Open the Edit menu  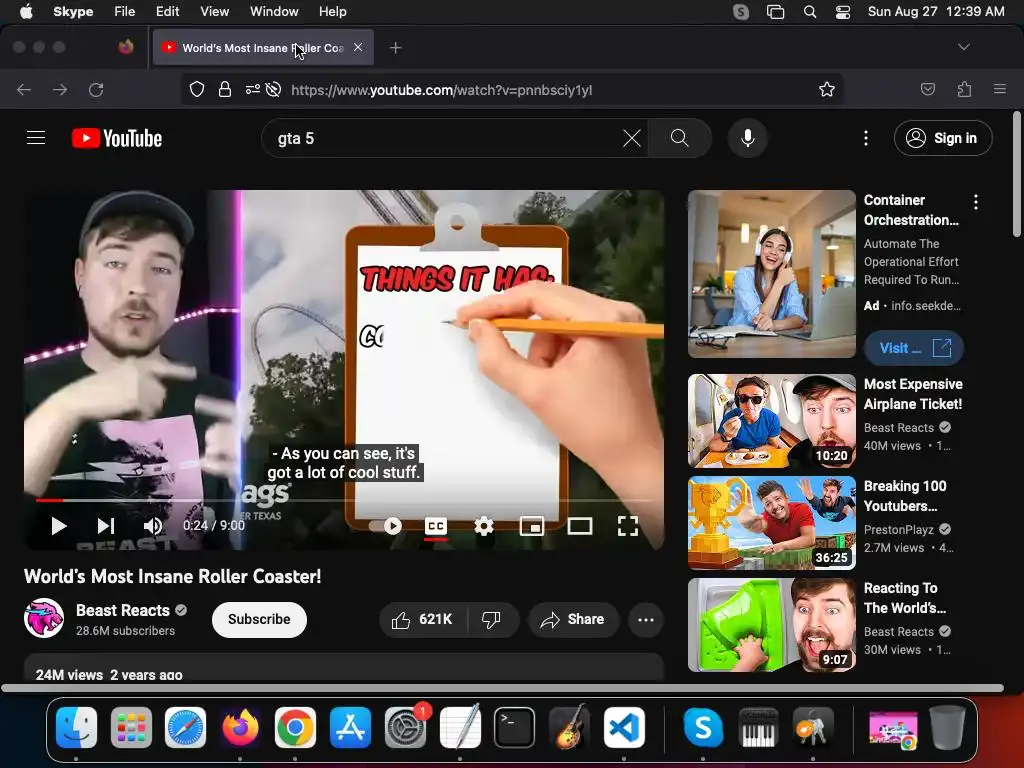pyautogui.click(x=167, y=12)
